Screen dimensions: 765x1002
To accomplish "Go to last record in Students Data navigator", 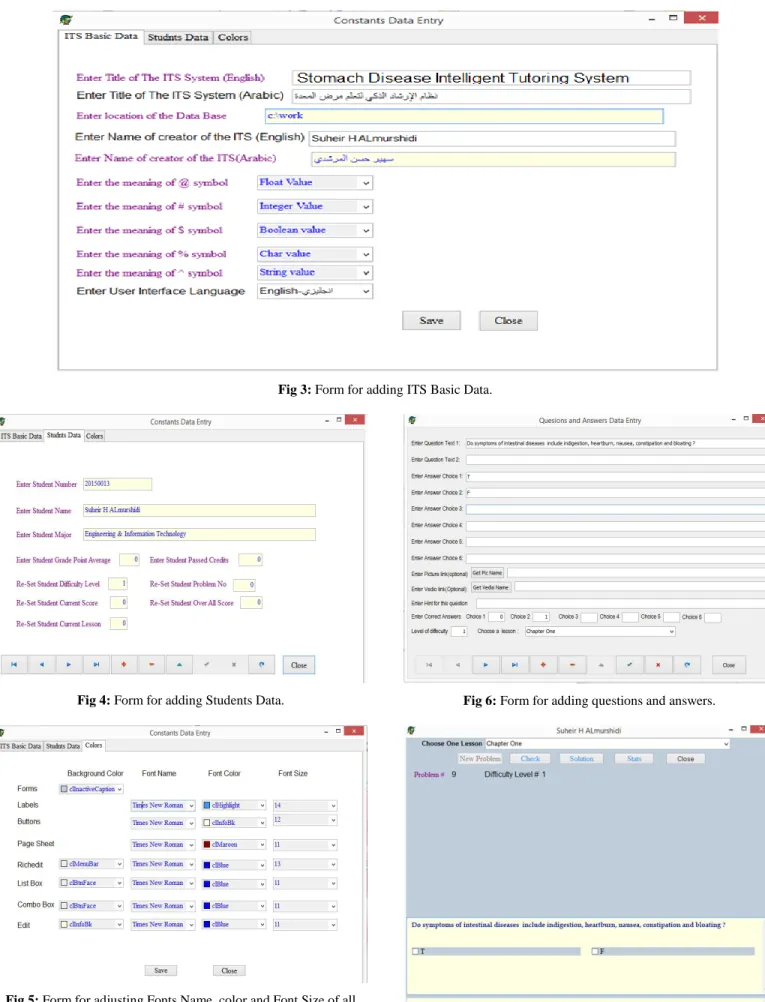I will pyautogui.click(x=97, y=665).
